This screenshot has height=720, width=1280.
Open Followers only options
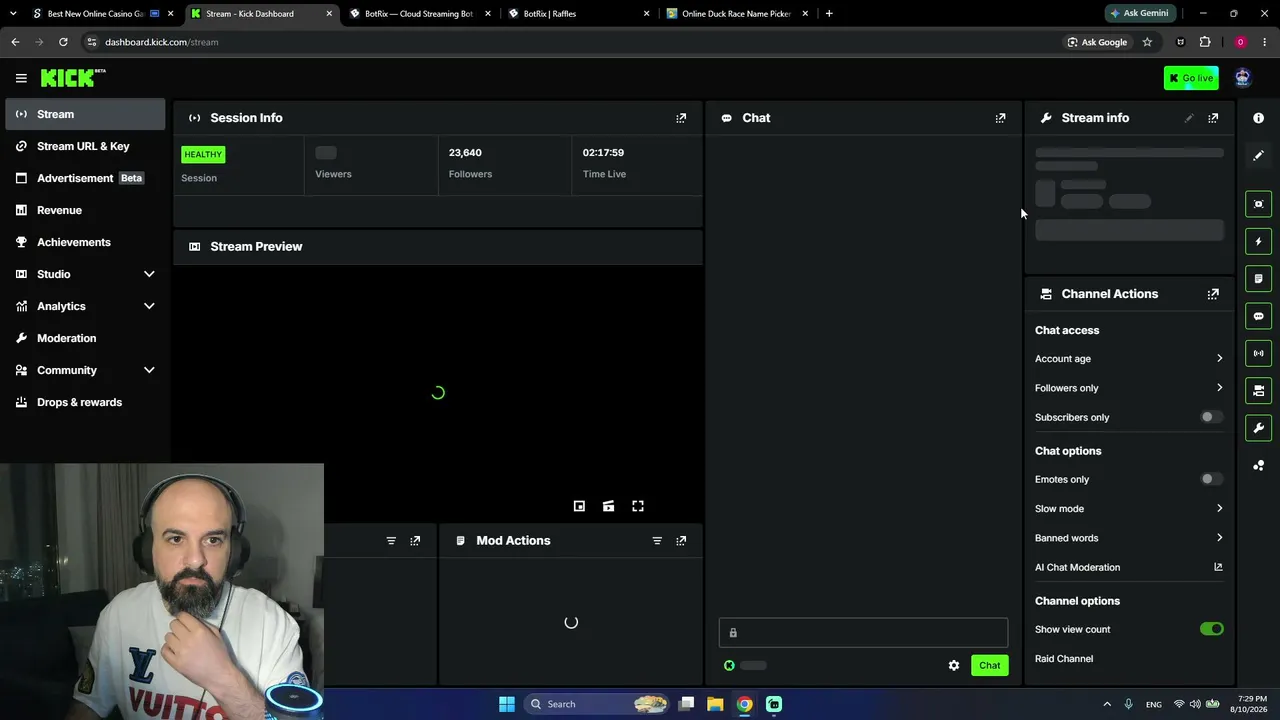tap(1129, 388)
